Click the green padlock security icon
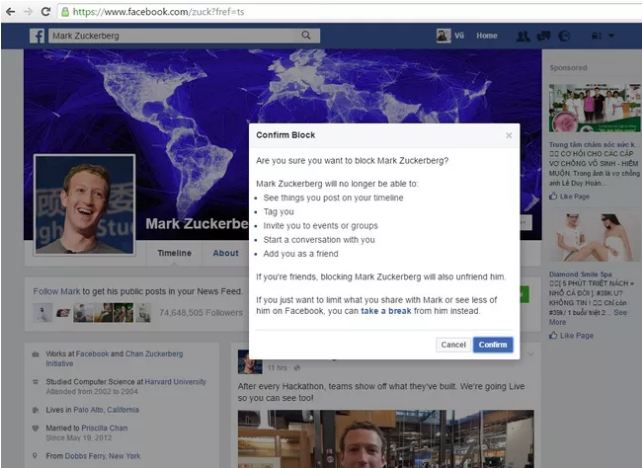Image resolution: width=642 pixels, height=468 pixels. pyautogui.click(x=65, y=12)
